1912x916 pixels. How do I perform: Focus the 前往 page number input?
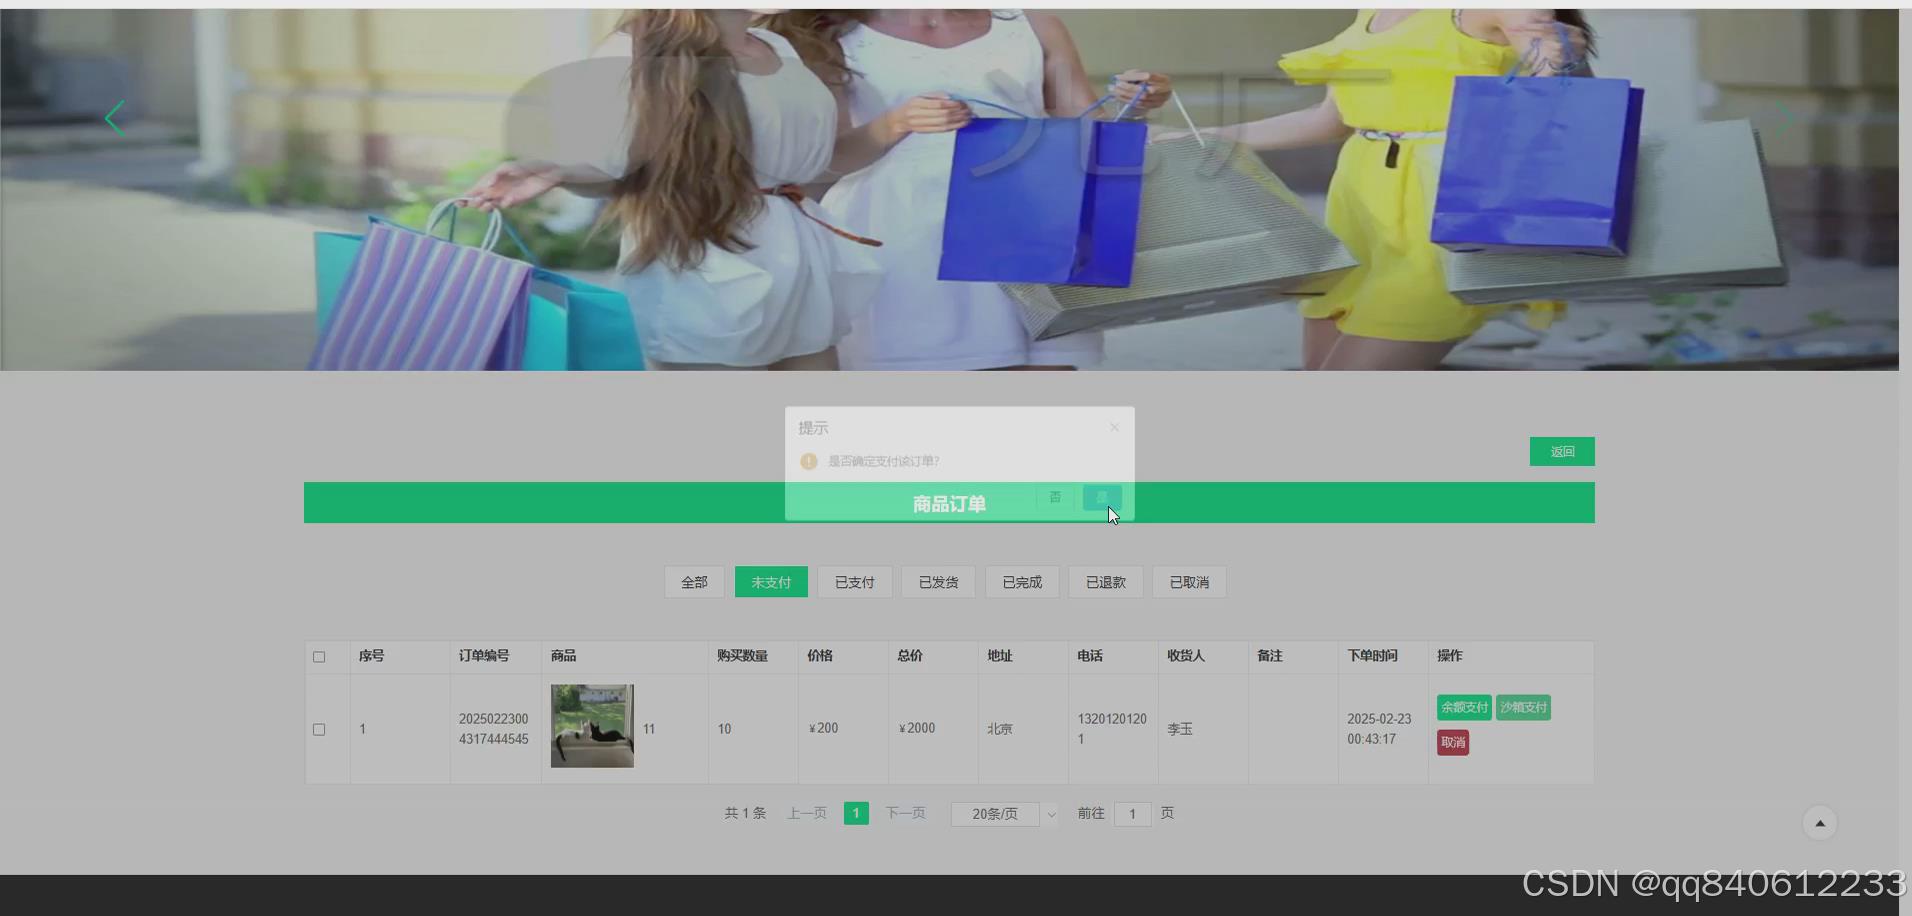tap(1132, 814)
